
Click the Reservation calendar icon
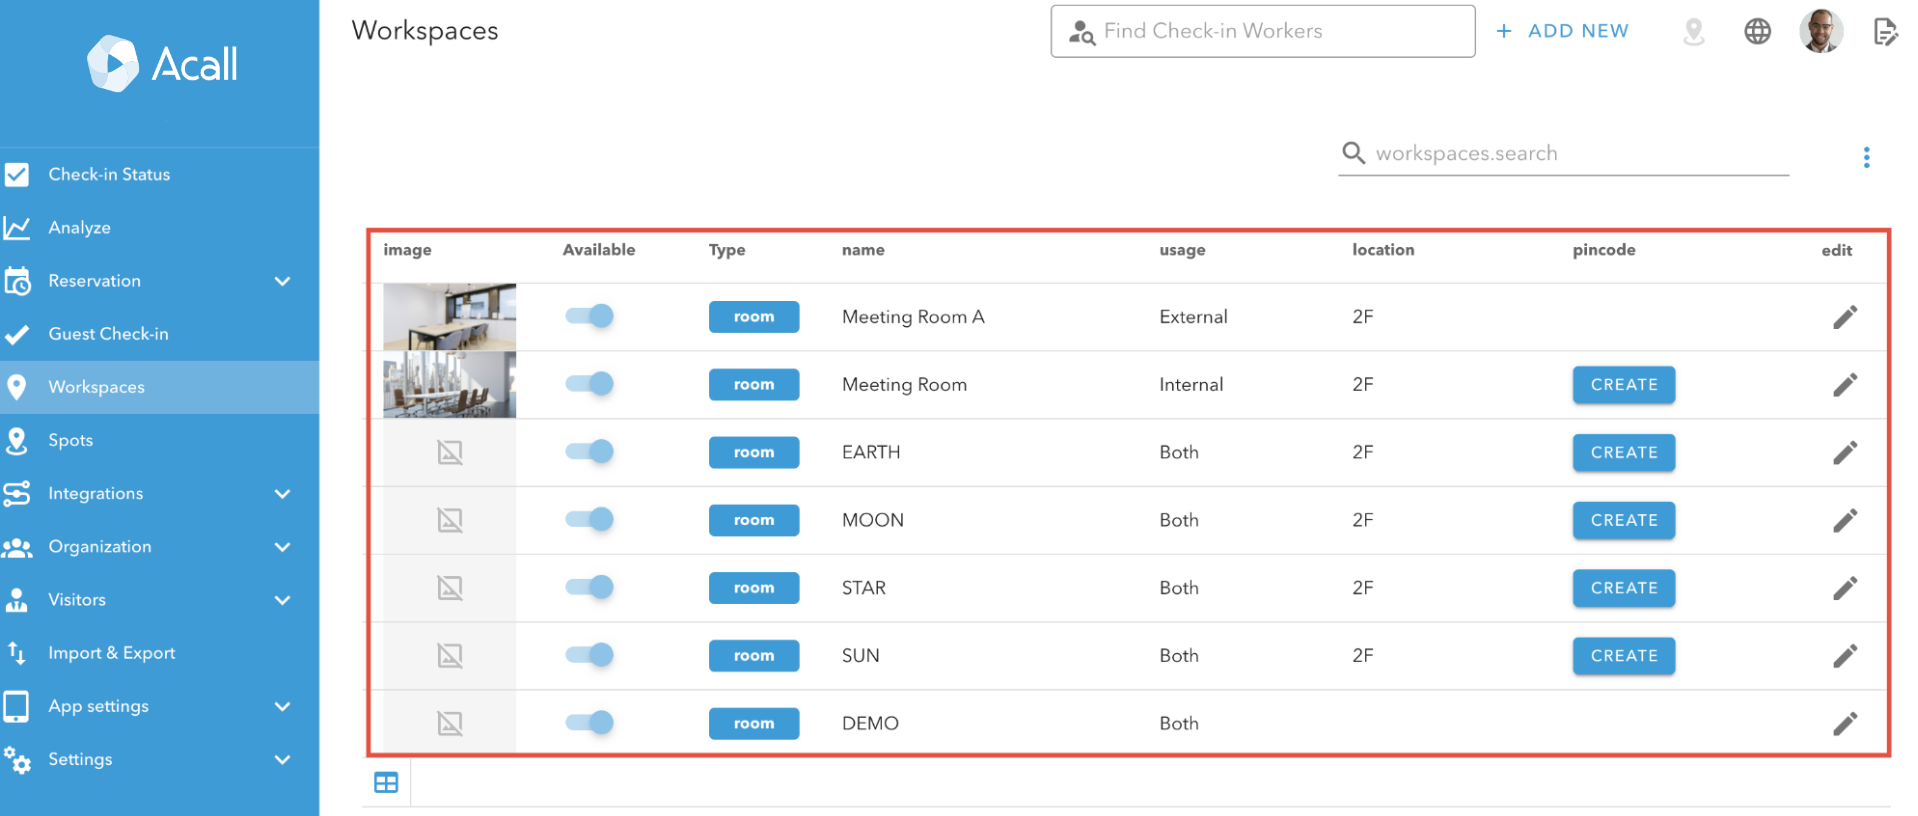click(x=17, y=281)
